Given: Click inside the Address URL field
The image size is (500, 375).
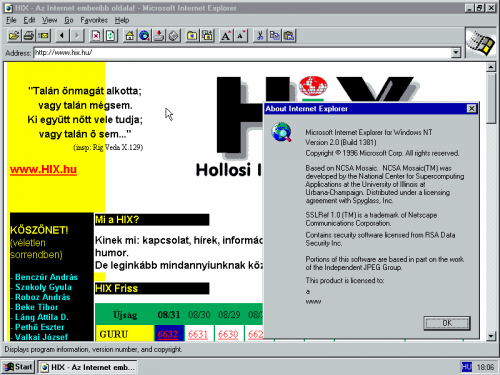Looking at the screenshot, I should tap(242, 53).
